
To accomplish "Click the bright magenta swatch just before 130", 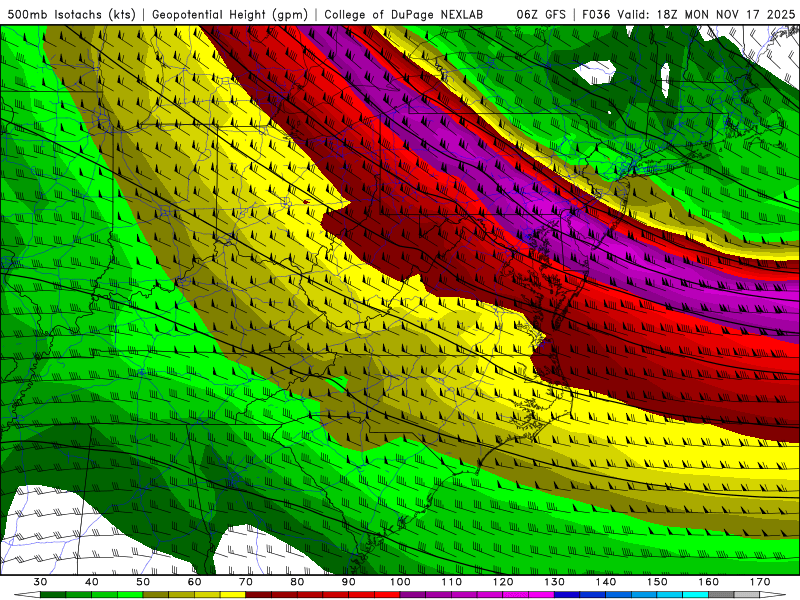I will click(541, 595).
